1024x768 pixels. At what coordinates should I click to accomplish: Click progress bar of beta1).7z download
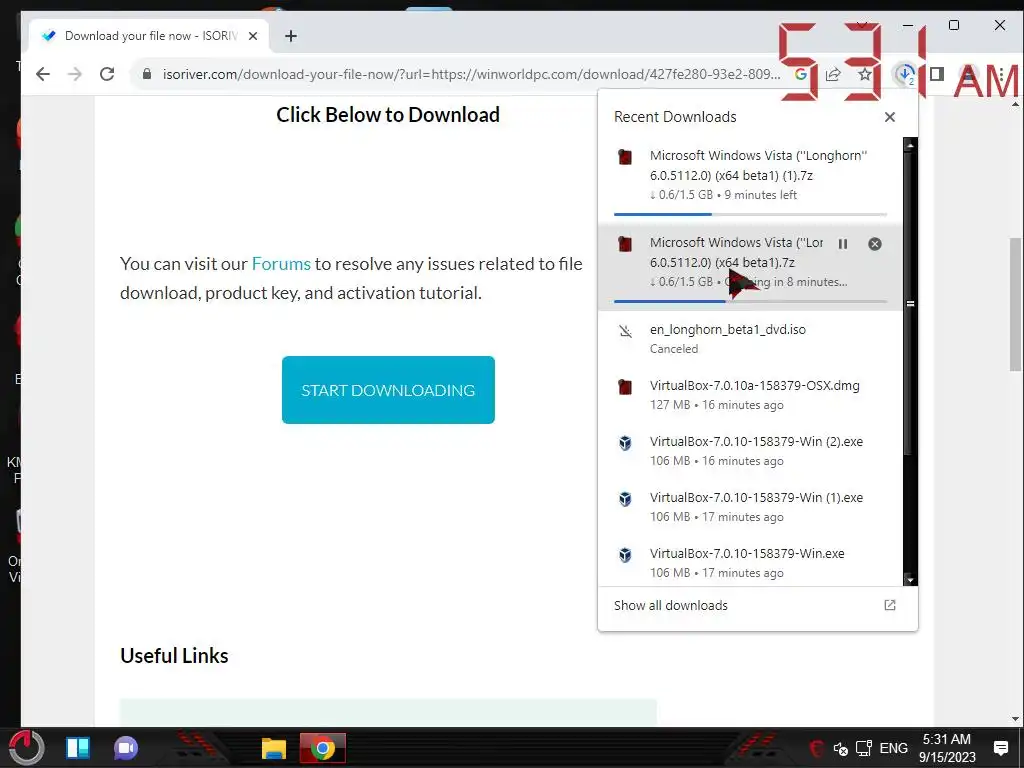(750, 301)
